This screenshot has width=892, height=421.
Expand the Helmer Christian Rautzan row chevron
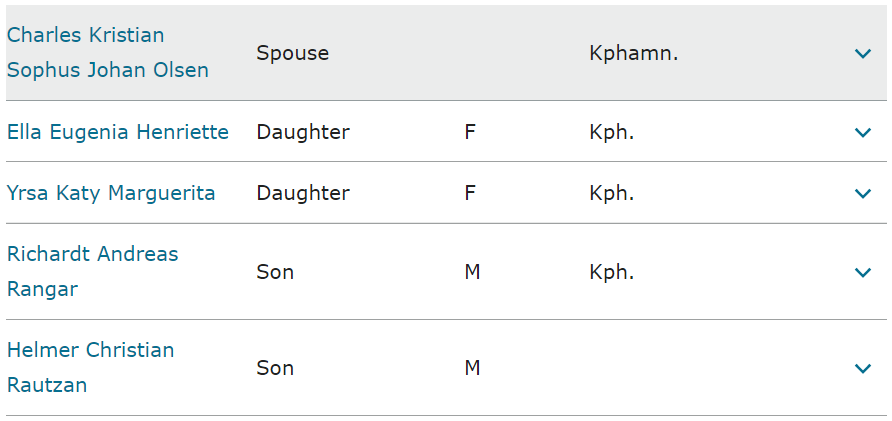(864, 368)
